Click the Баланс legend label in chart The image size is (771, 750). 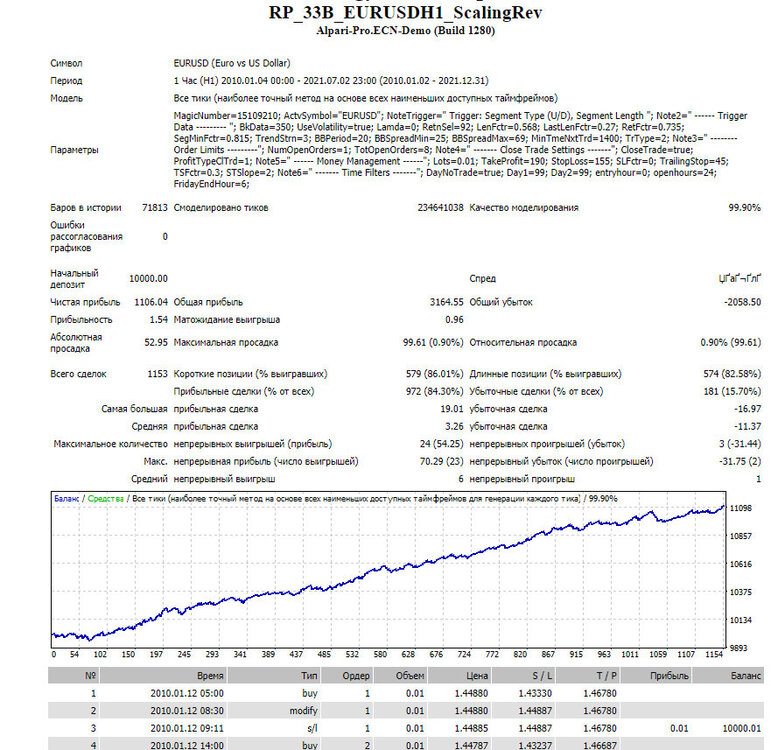point(66,499)
